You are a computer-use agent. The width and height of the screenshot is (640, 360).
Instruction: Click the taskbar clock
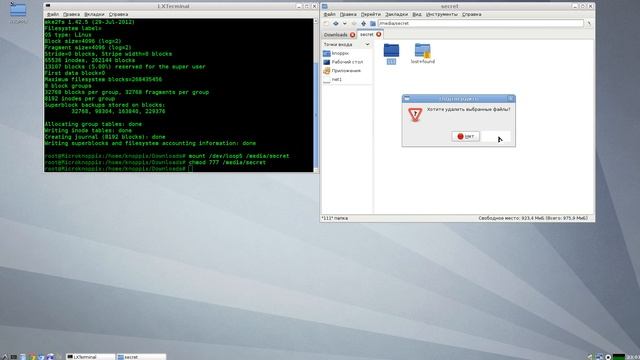coord(633,357)
